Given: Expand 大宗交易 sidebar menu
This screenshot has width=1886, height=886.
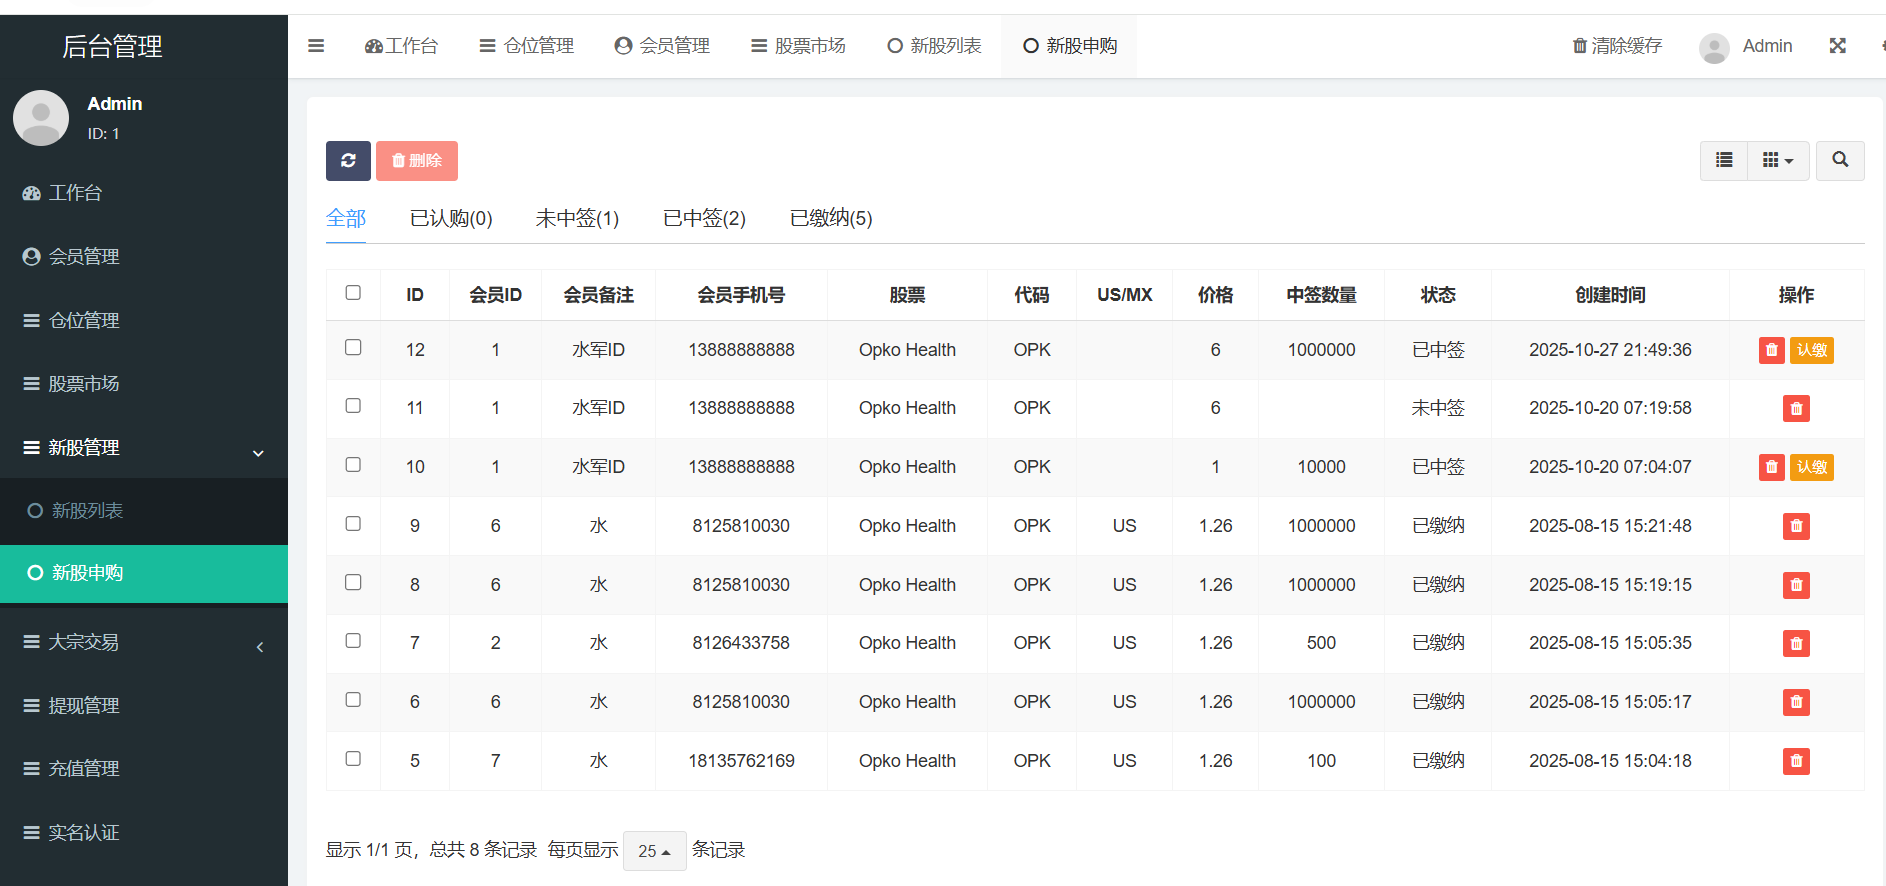Looking at the screenshot, I should pyautogui.click(x=144, y=642).
